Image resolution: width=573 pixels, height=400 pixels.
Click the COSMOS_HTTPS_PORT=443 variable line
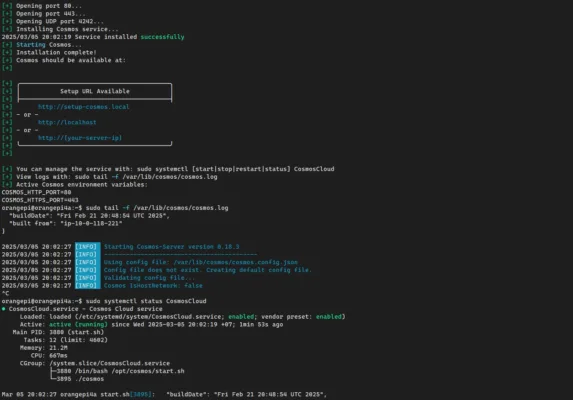click(40, 200)
